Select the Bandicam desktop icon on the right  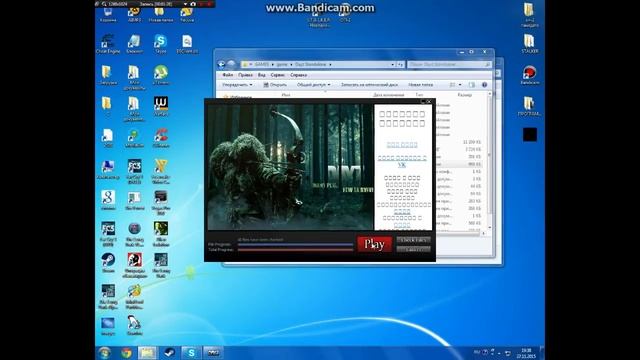click(529, 75)
